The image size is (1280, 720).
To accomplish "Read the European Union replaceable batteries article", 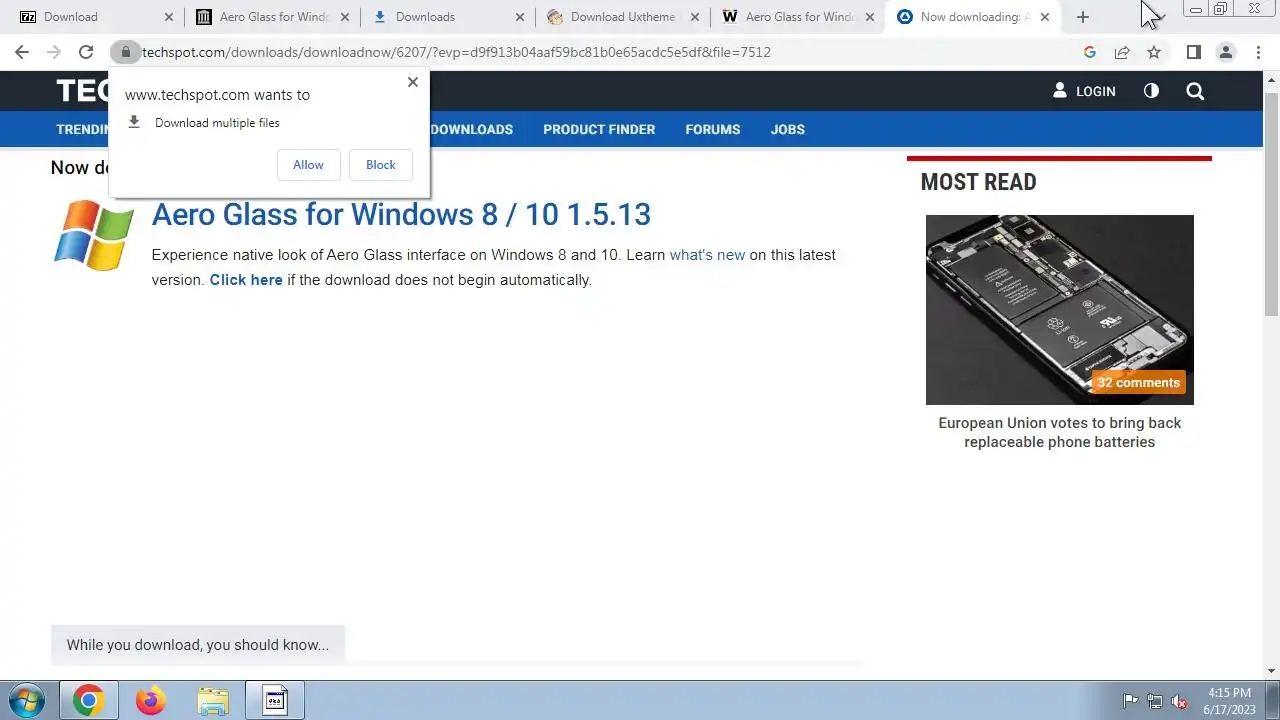I will point(1059,432).
